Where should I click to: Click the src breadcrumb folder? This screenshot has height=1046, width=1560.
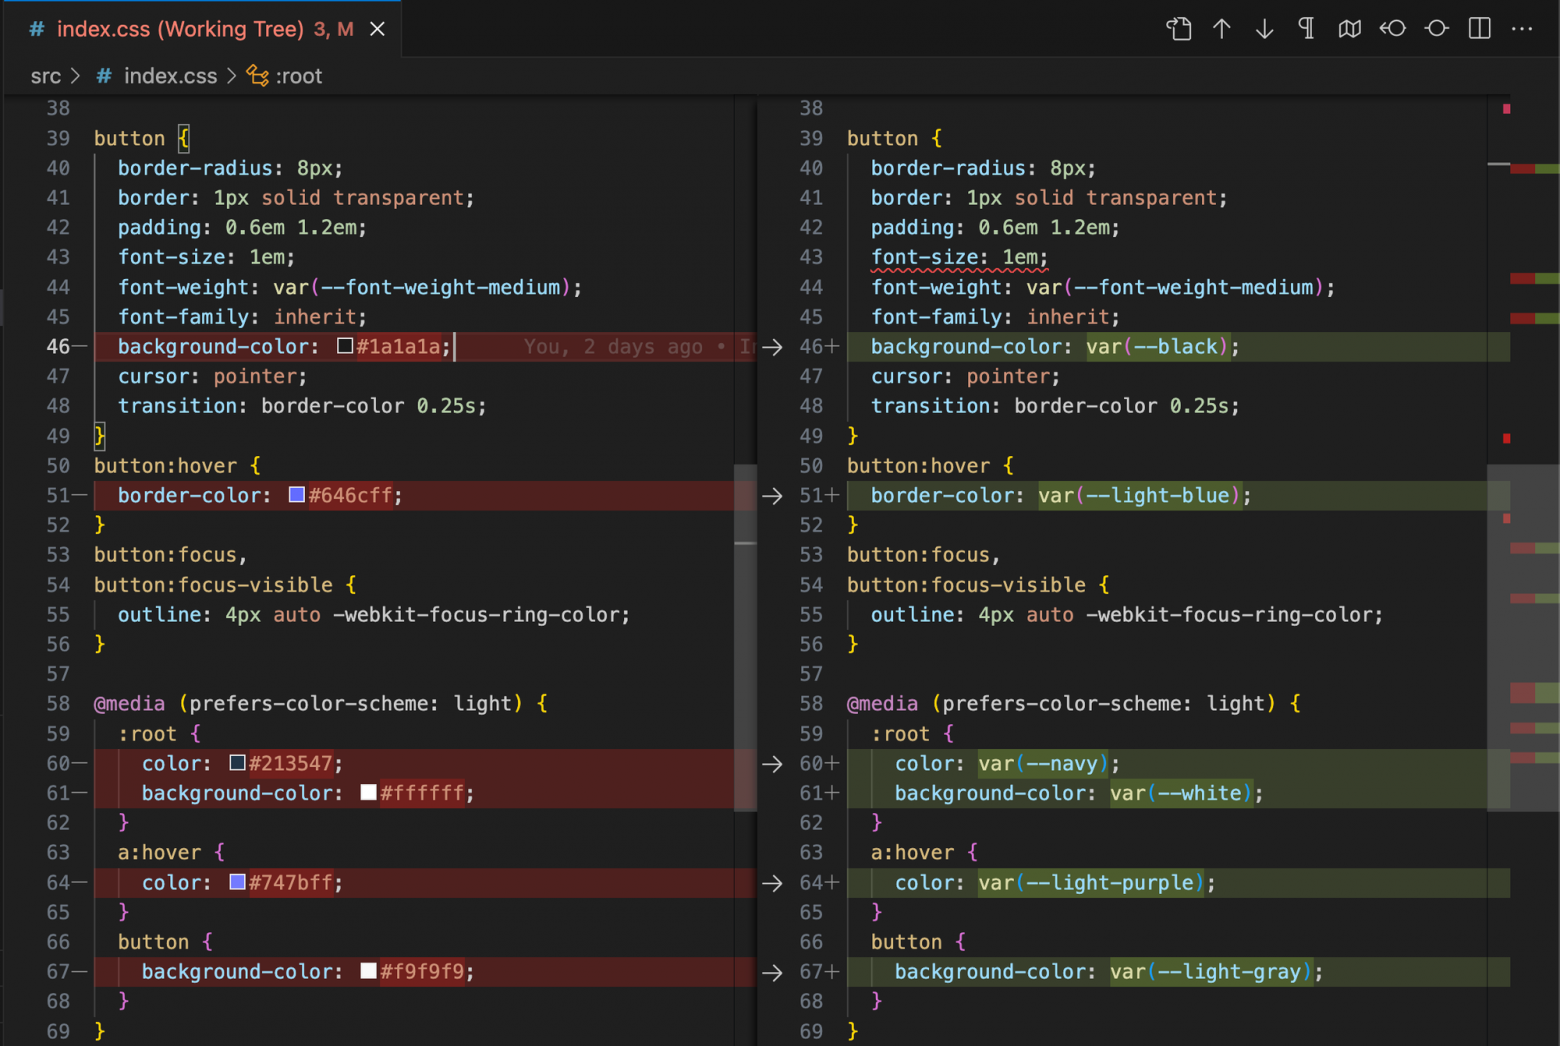46,76
